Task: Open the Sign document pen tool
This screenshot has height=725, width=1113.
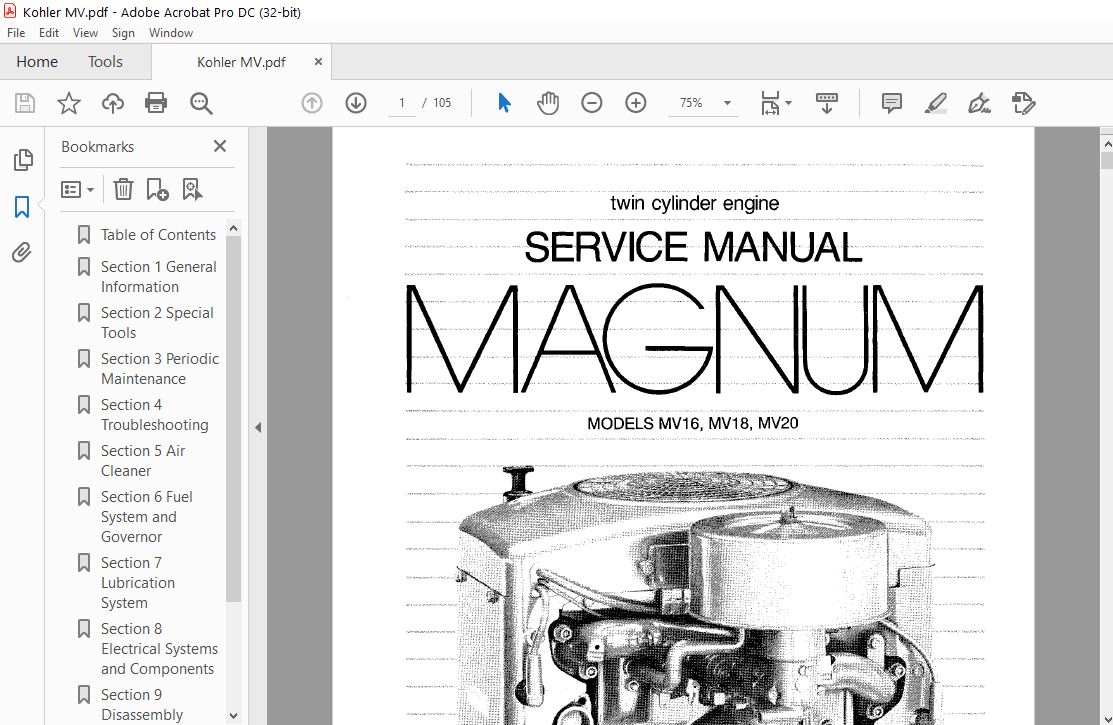Action: 980,103
